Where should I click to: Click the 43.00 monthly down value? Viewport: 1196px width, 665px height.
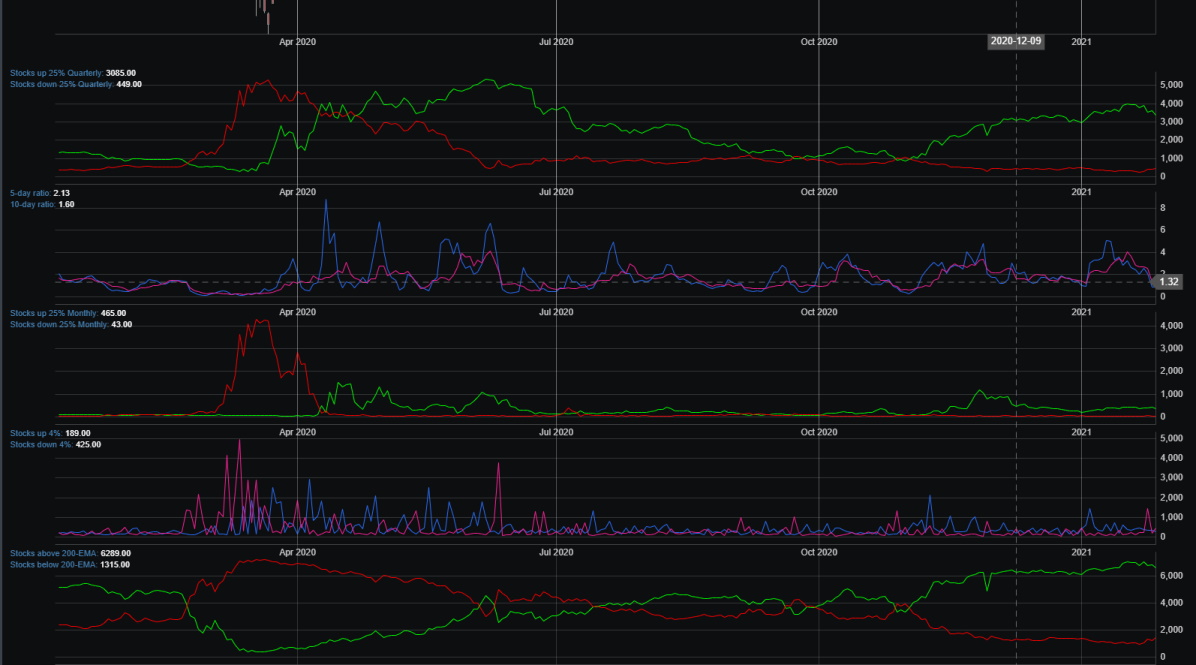121,324
